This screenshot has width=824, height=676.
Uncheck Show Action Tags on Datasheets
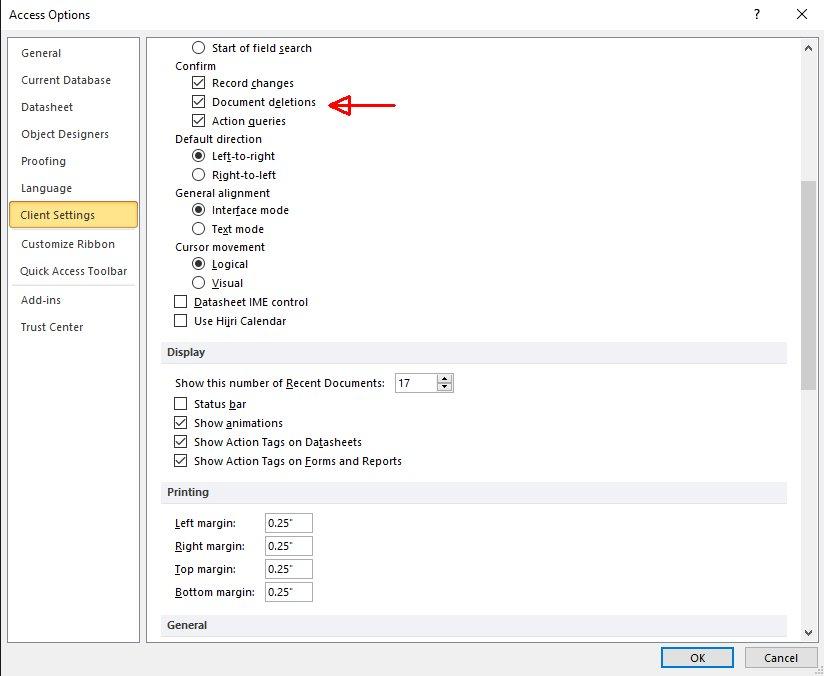click(180, 442)
